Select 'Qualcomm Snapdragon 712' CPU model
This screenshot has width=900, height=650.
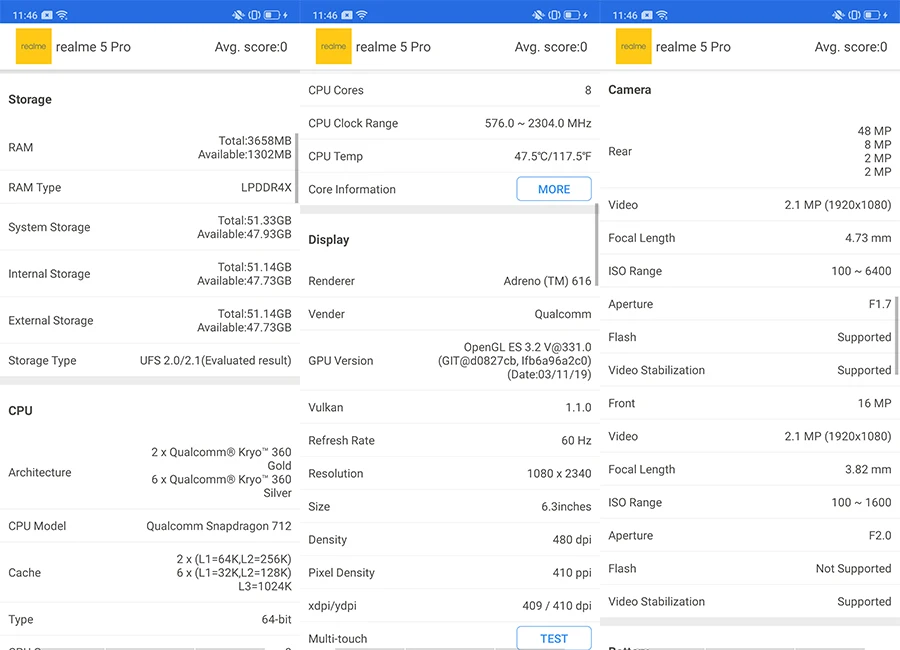219,526
